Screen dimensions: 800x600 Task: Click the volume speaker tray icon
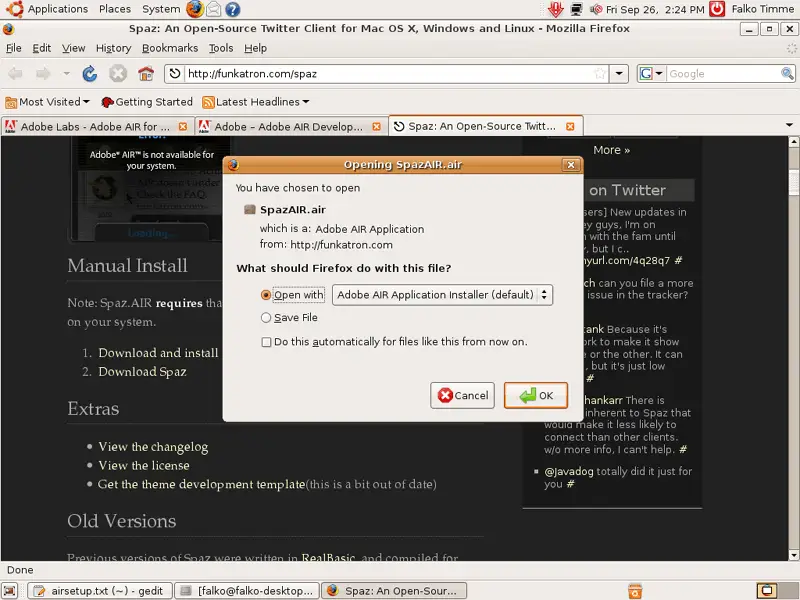[x=596, y=9]
